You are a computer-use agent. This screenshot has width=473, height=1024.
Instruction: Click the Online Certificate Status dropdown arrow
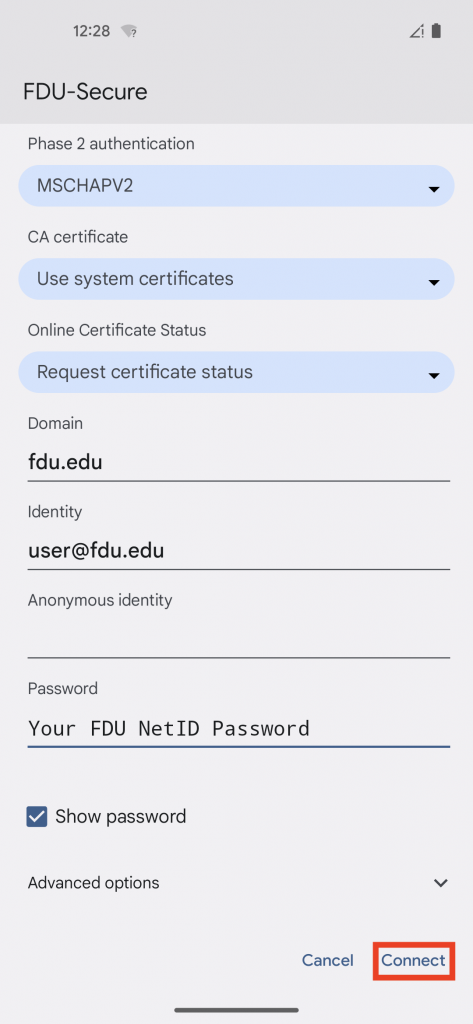click(433, 376)
